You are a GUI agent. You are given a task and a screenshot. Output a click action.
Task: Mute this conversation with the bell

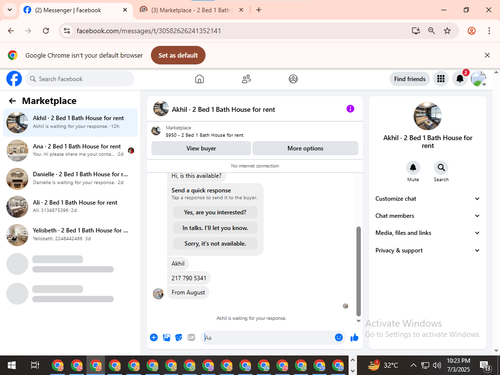click(413, 167)
